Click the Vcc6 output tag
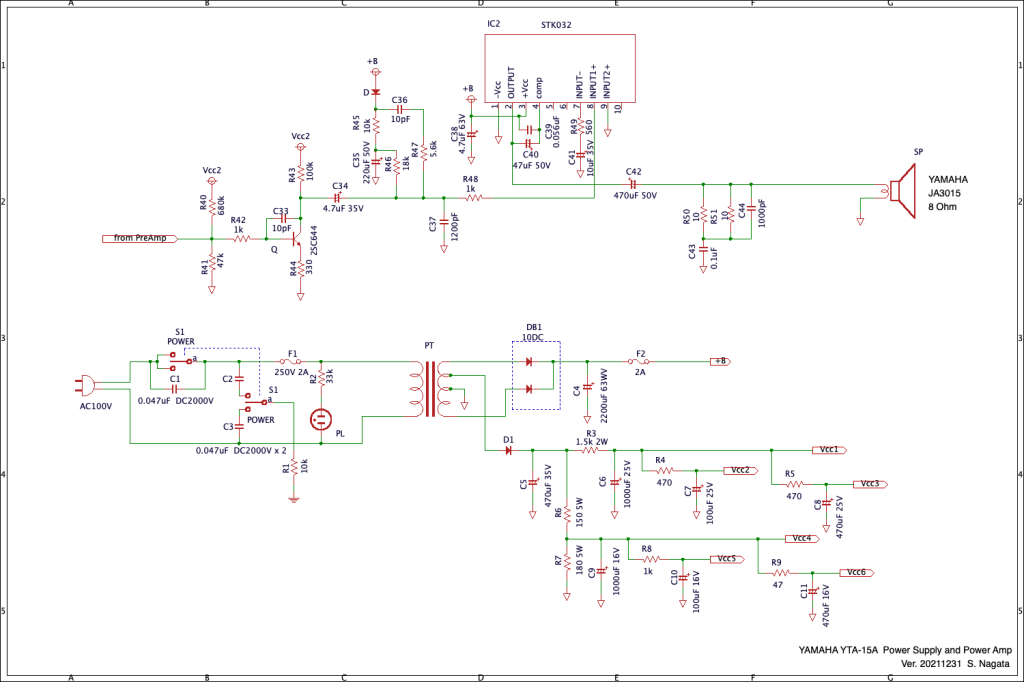Image resolution: width=1024 pixels, height=682 pixels. pos(857,572)
